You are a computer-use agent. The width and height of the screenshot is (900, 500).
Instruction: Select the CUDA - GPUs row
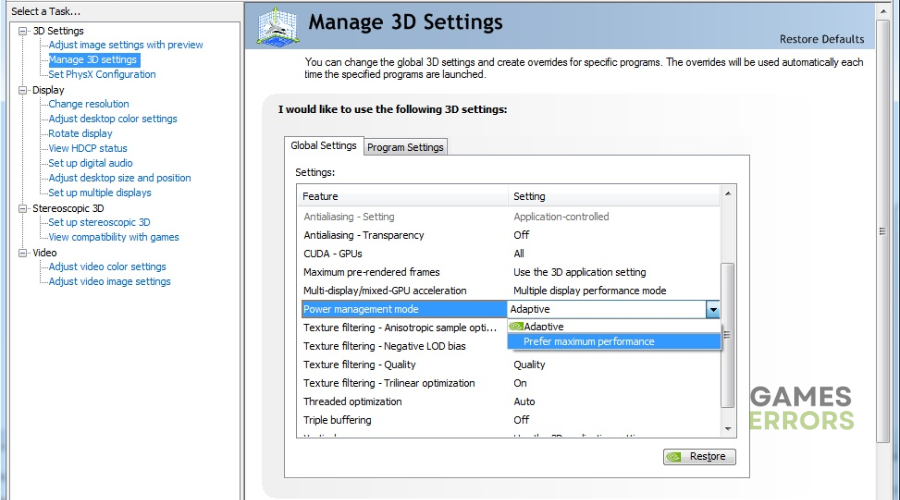[x=511, y=254]
